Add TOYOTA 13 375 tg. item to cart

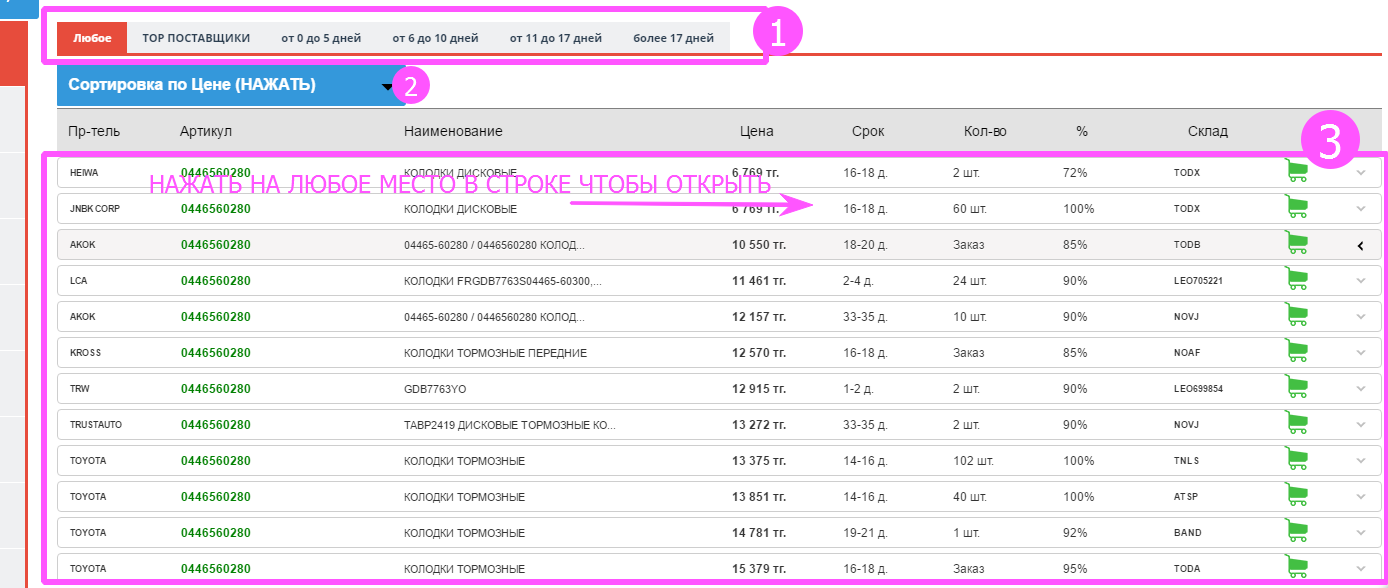click(1296, 460)
